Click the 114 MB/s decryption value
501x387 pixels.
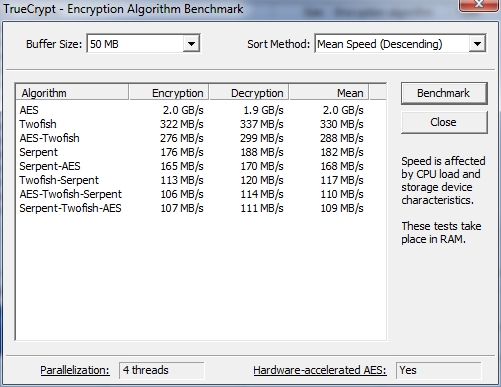pos(262,194)
